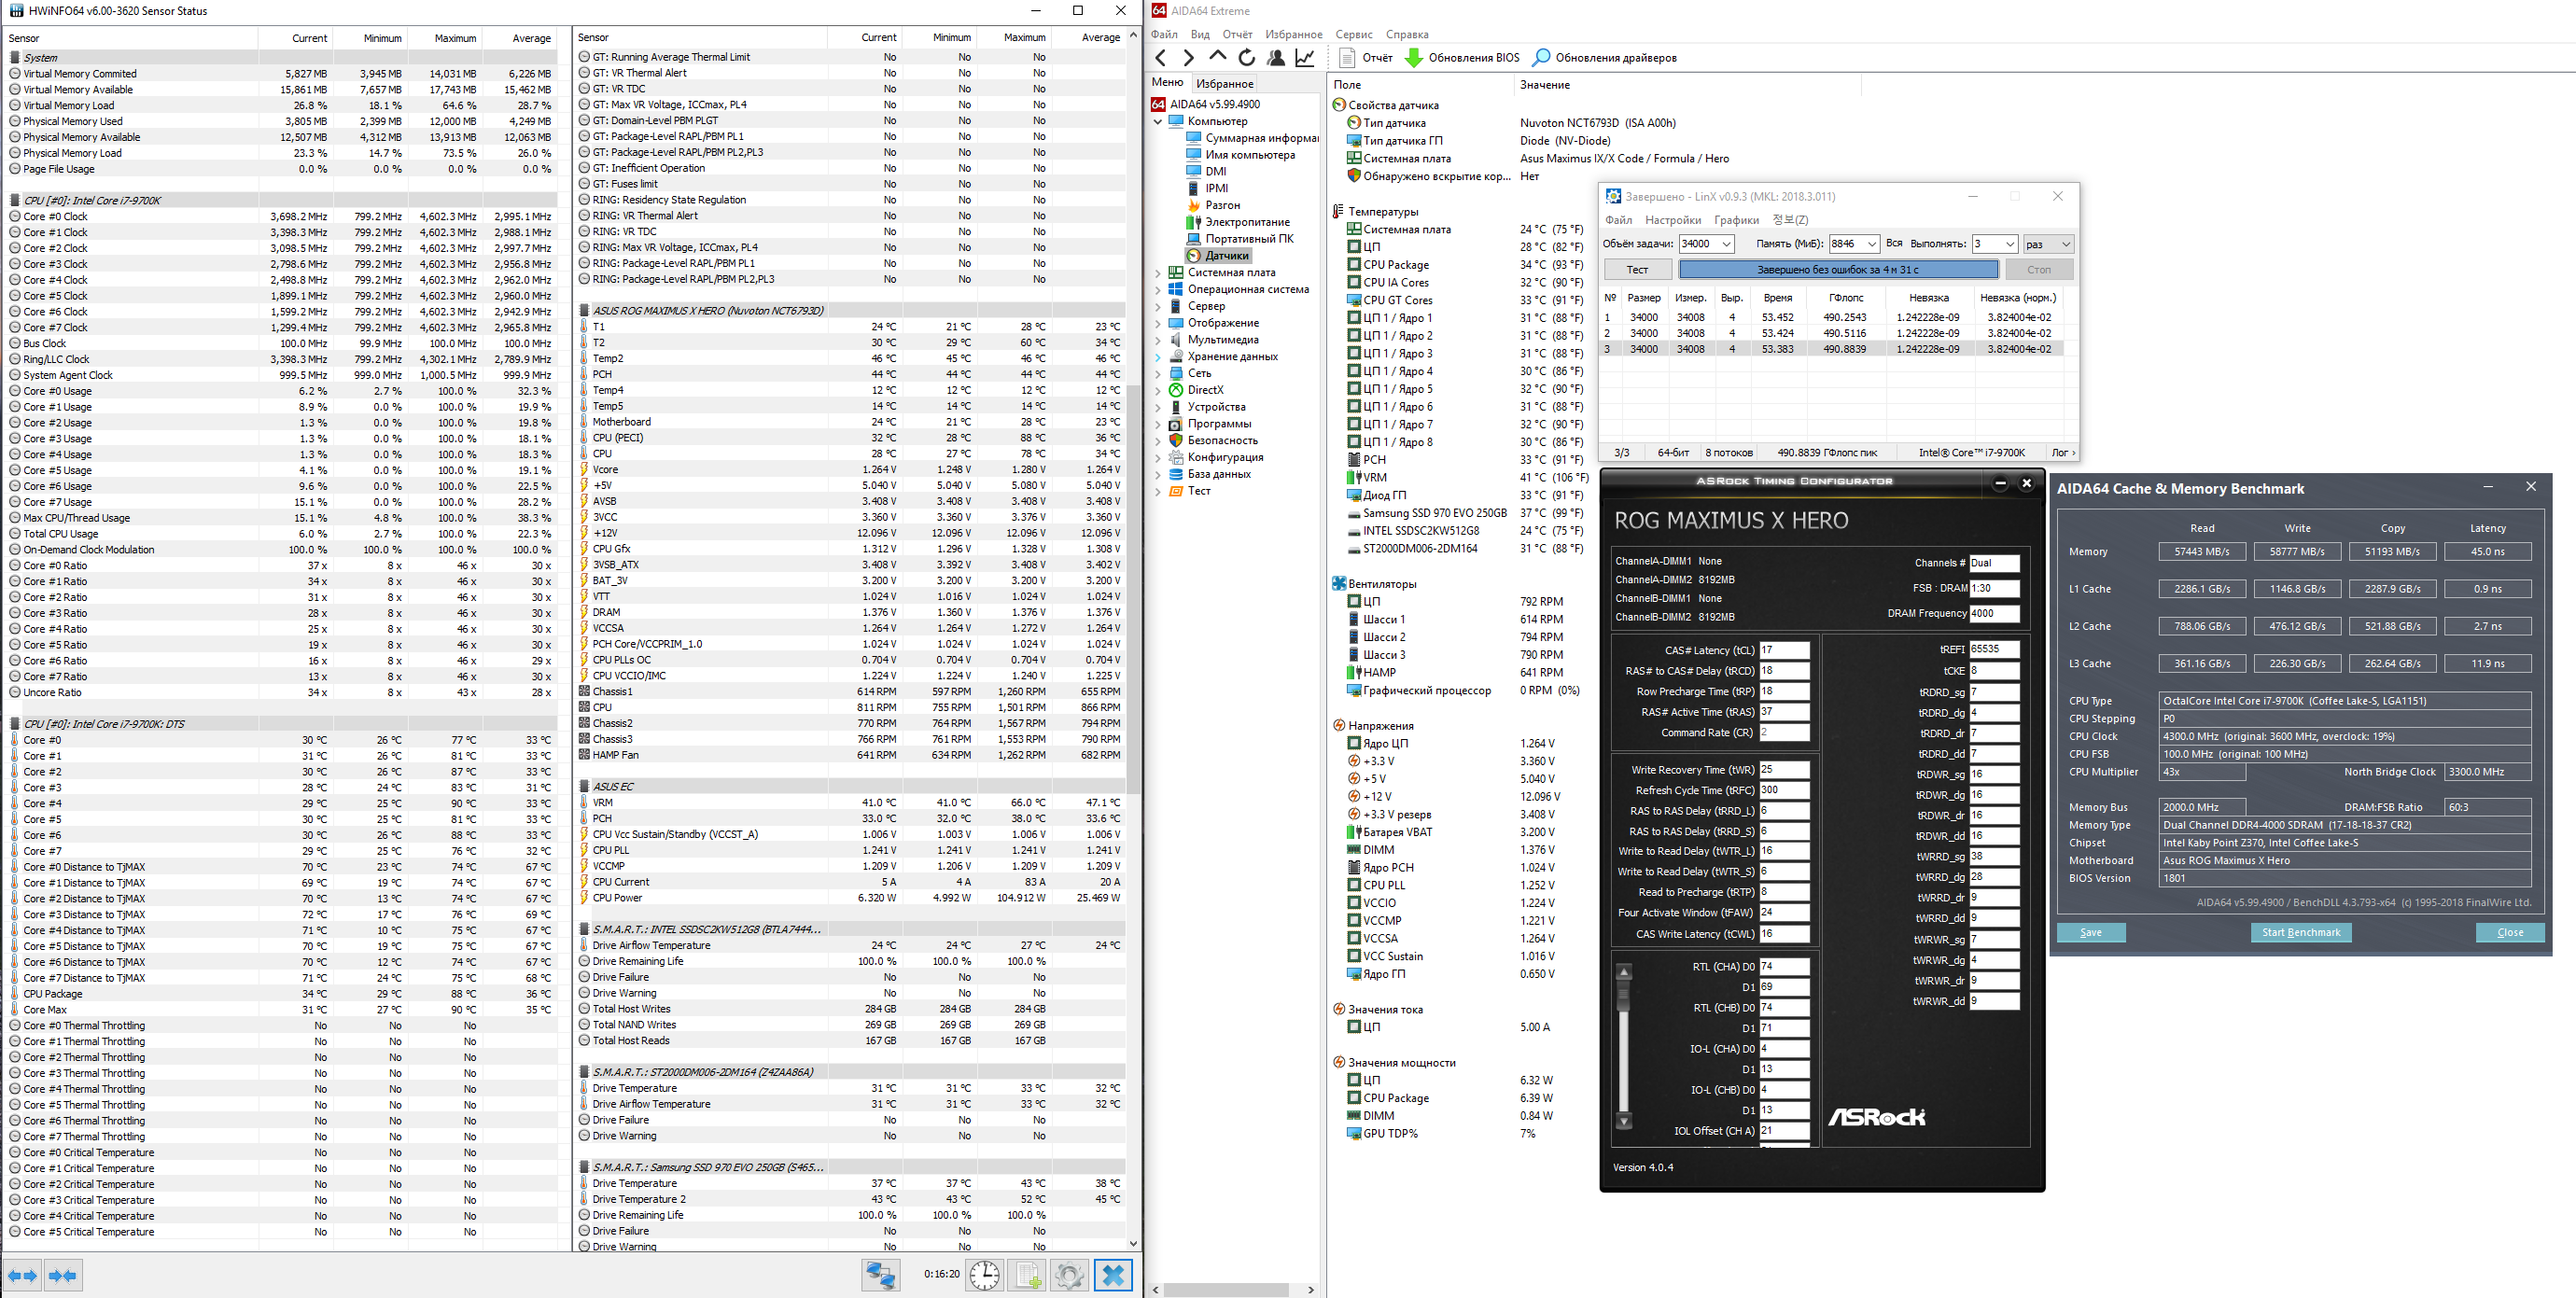Reset HWiNFO min/max with clock icon
2576x1298 pixels.
(x=984, y=1275)
